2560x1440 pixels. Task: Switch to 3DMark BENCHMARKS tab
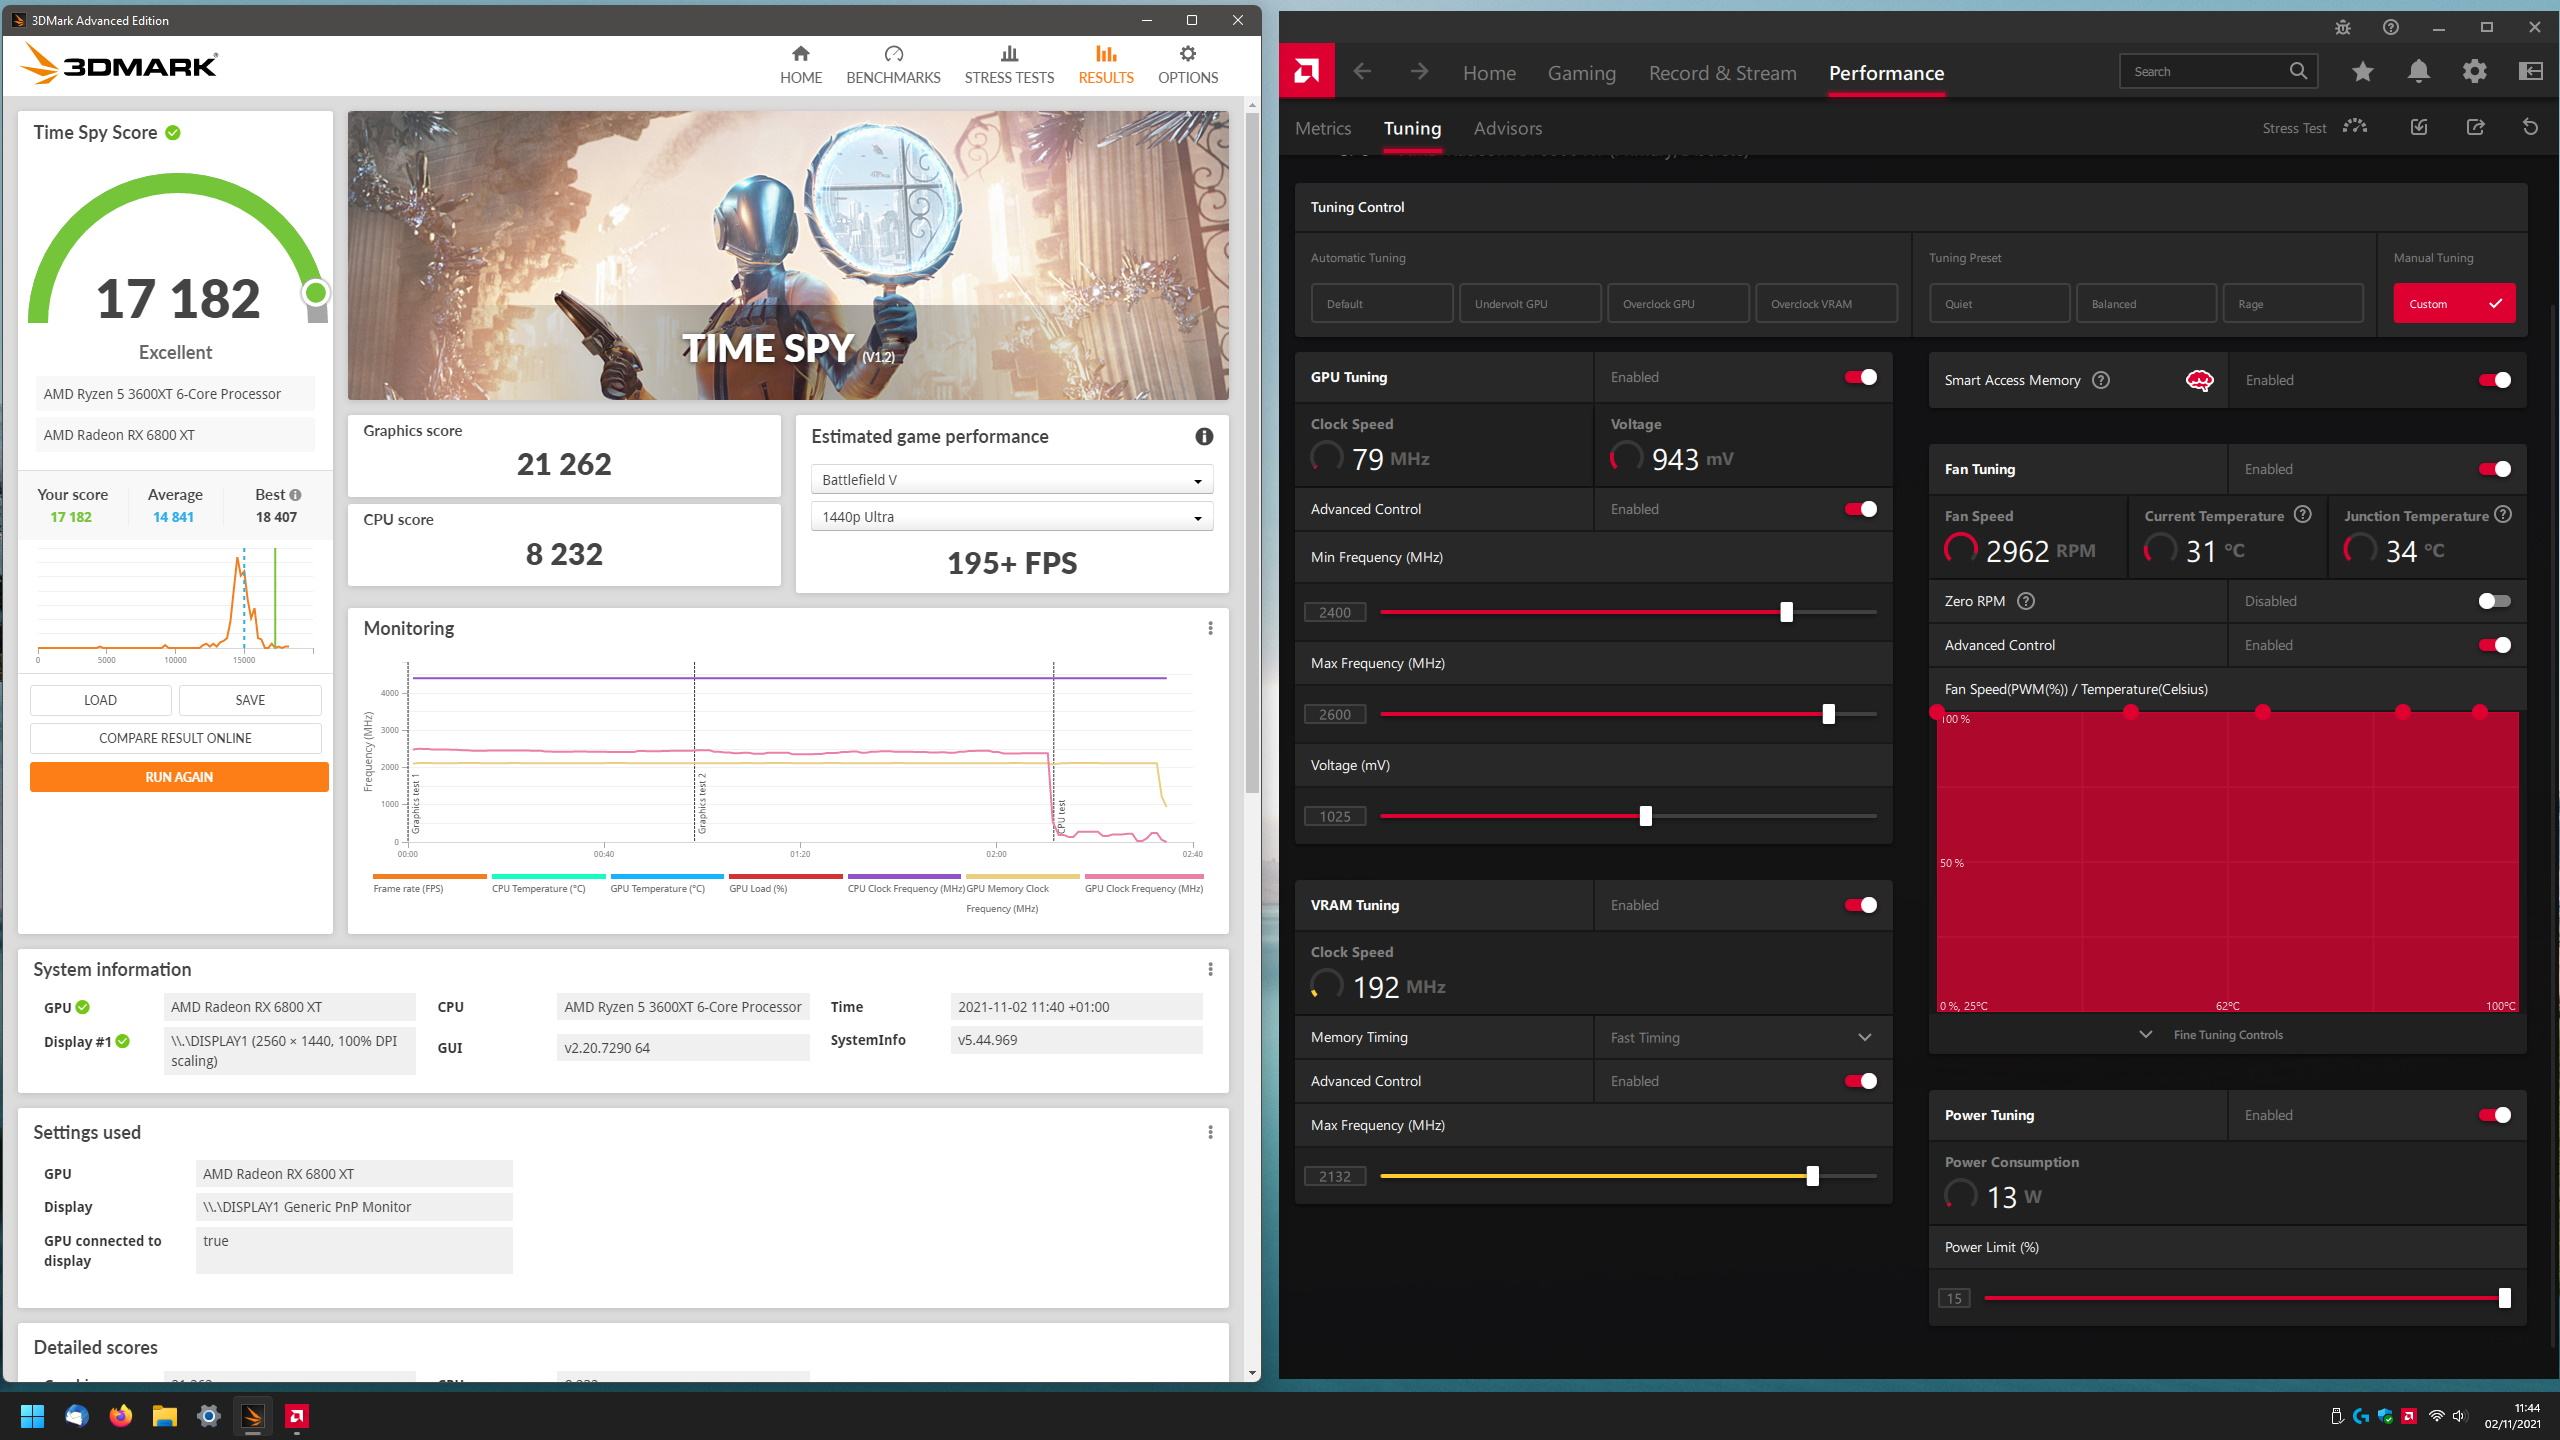(893, 64)
